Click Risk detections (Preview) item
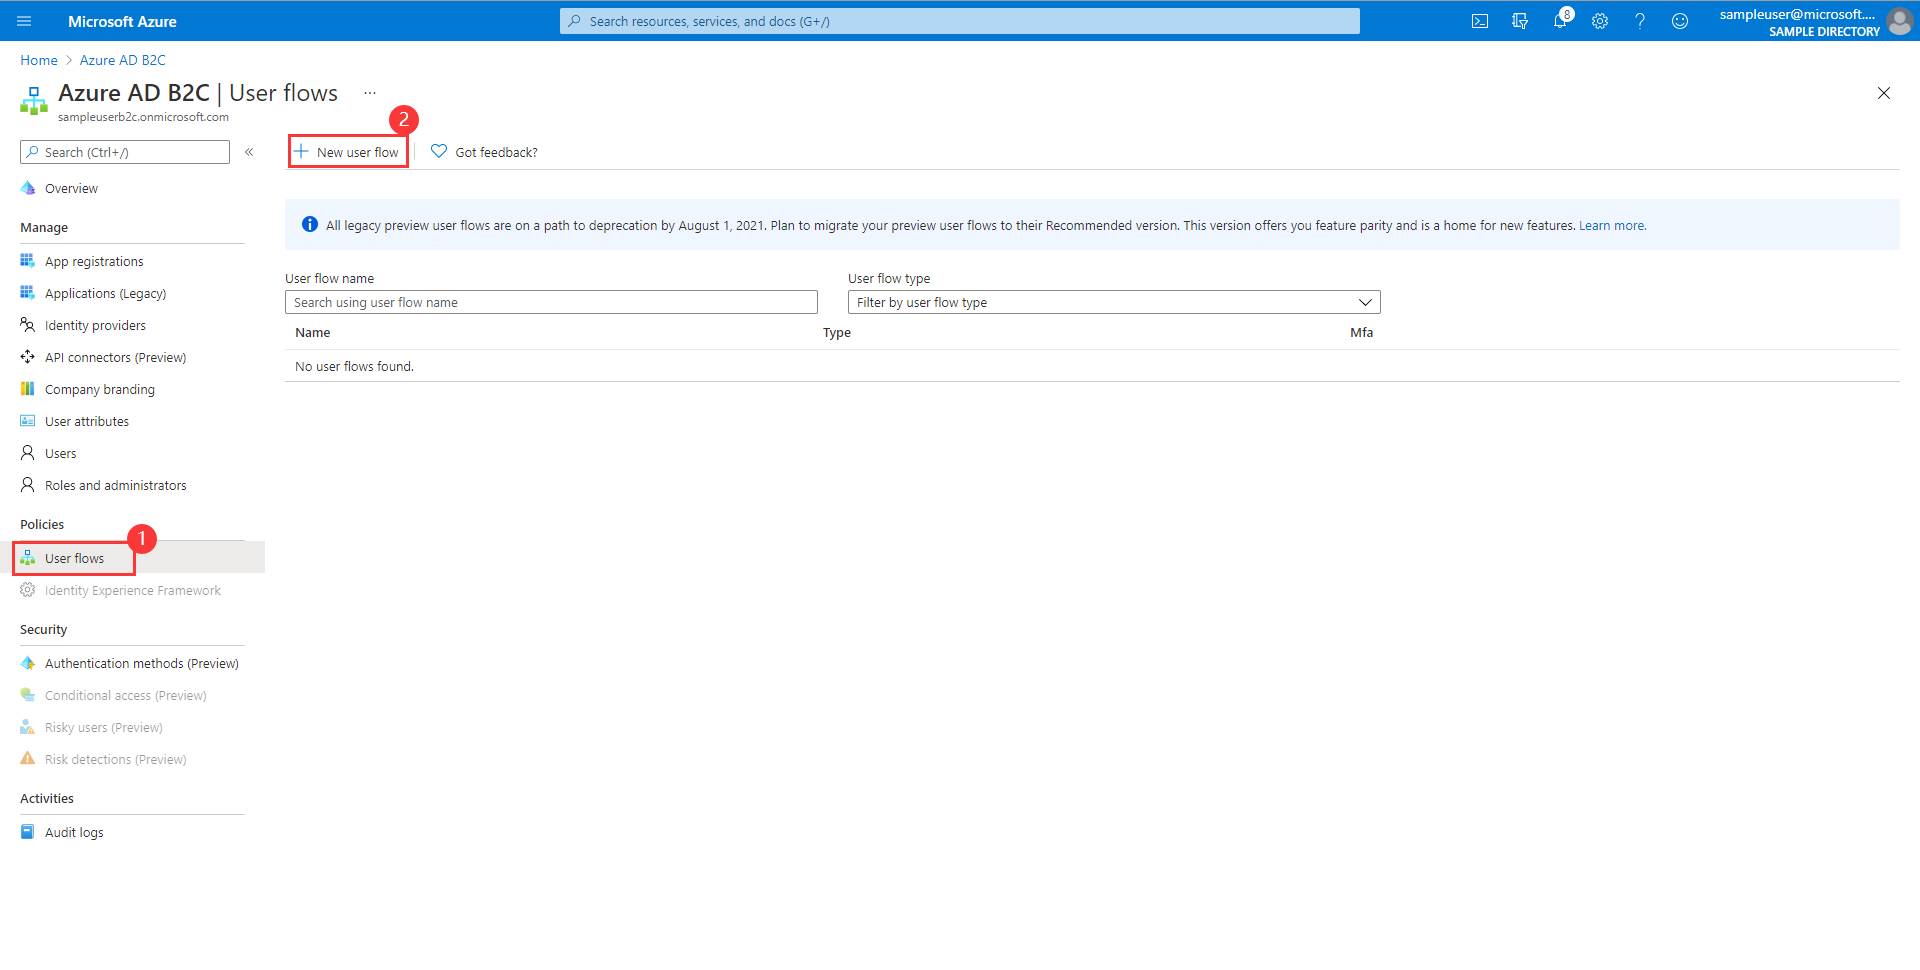1920x970 pixels. [x=116, y=759]
